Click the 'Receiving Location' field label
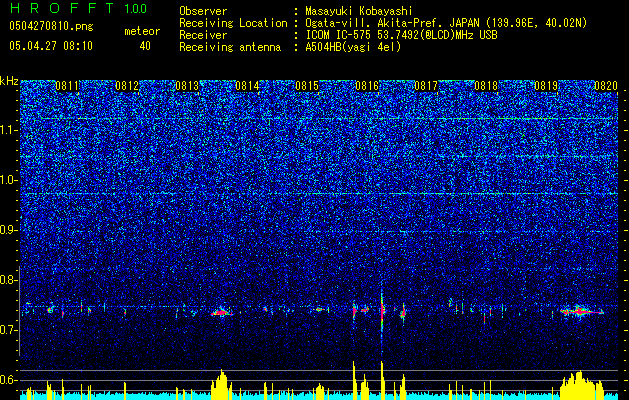 [x=233, y=23]
